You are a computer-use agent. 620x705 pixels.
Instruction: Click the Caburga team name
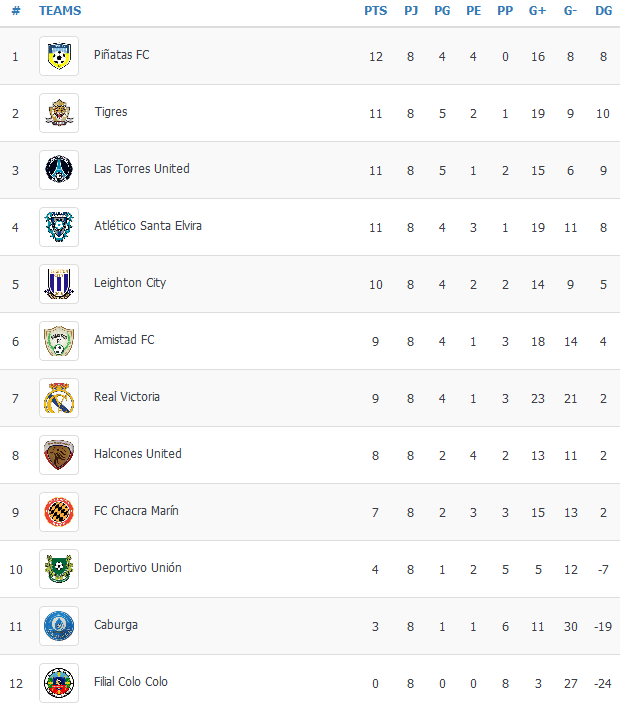click(x=116, y=625)
